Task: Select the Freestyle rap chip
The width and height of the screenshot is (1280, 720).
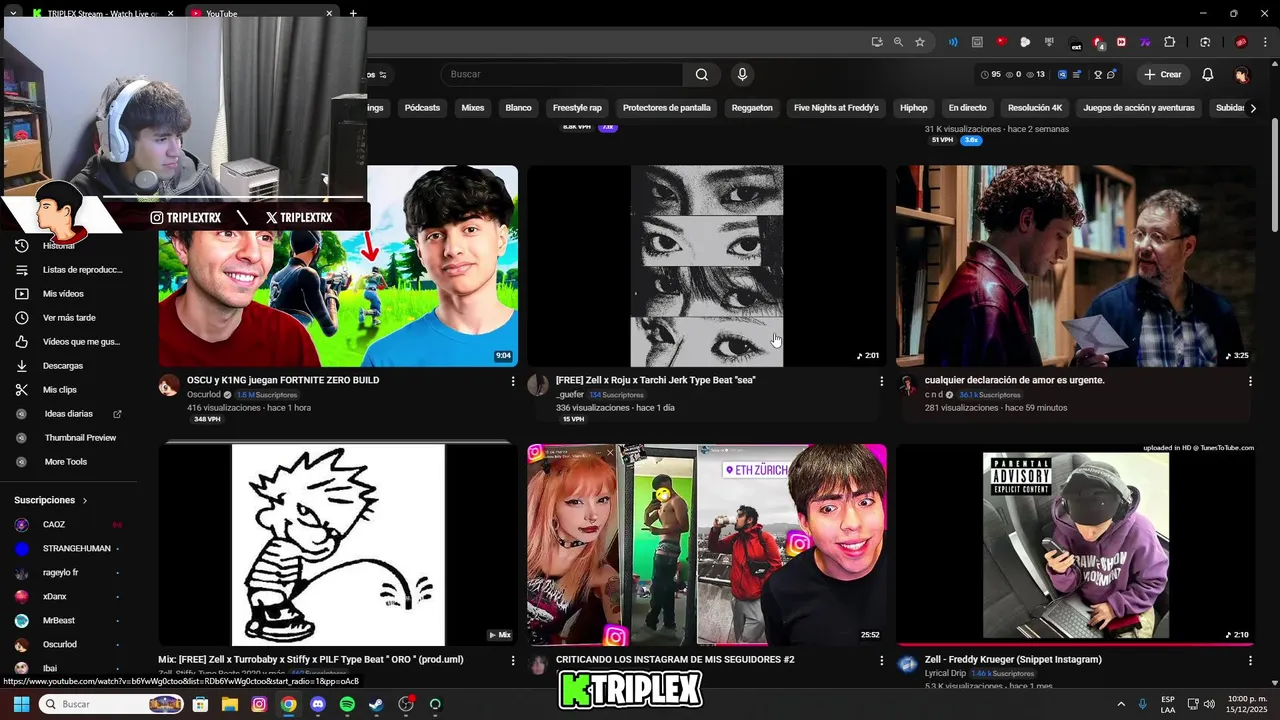Action: [x=577, y=108]
